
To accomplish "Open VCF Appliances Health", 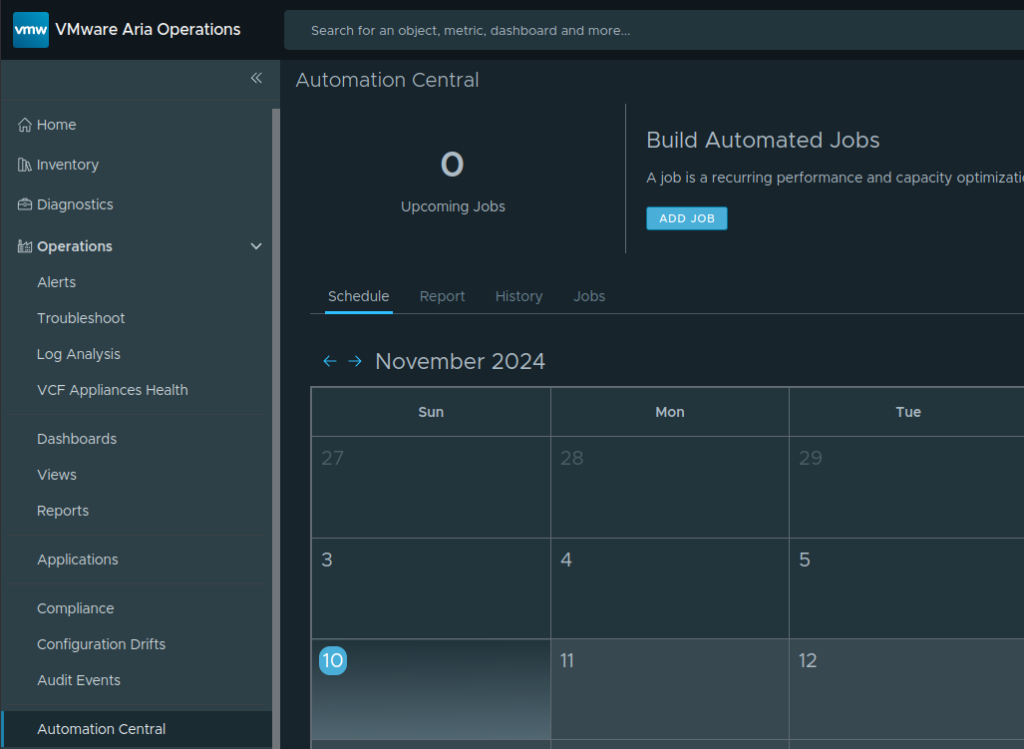I will 112,390.
